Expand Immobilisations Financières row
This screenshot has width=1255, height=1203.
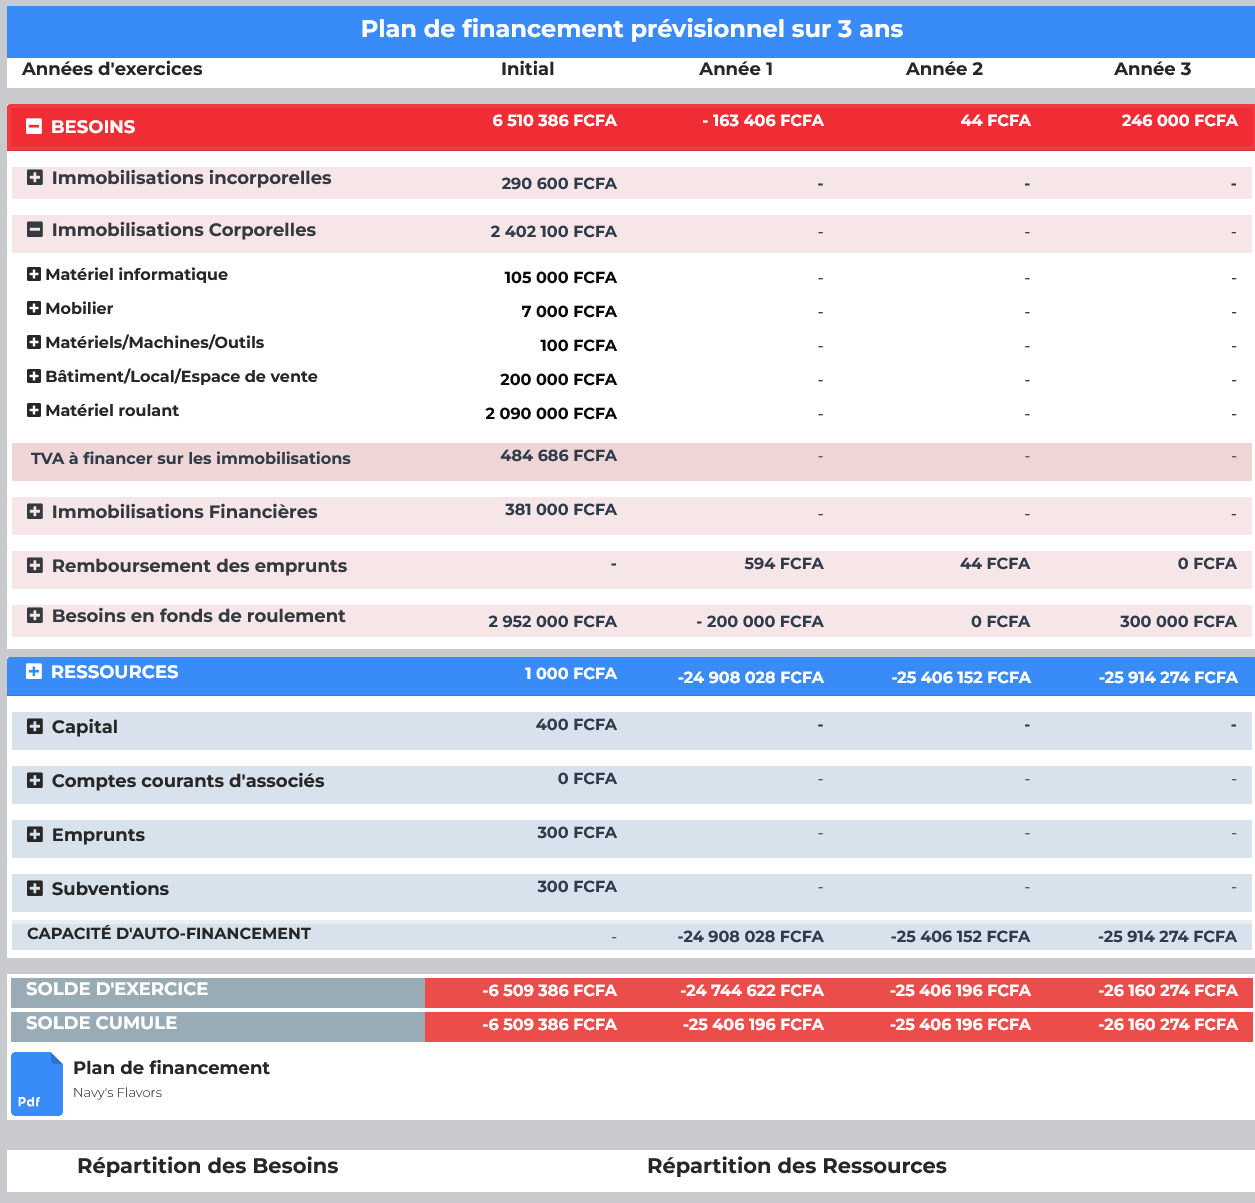(35, 512)
